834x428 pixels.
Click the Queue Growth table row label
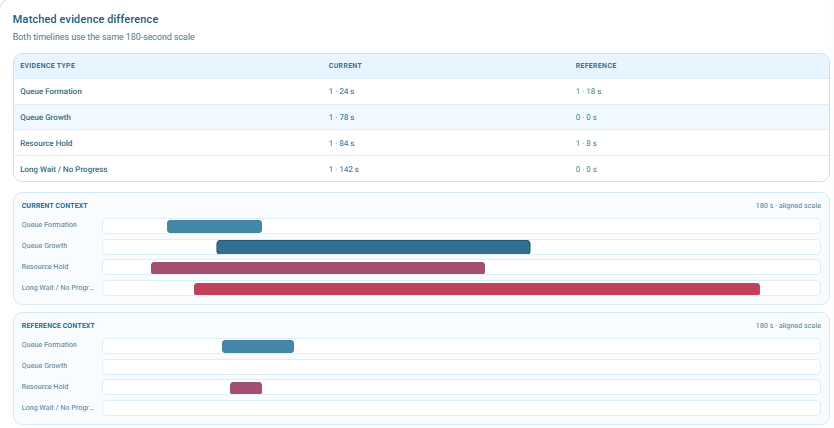[x=46, y=118]
